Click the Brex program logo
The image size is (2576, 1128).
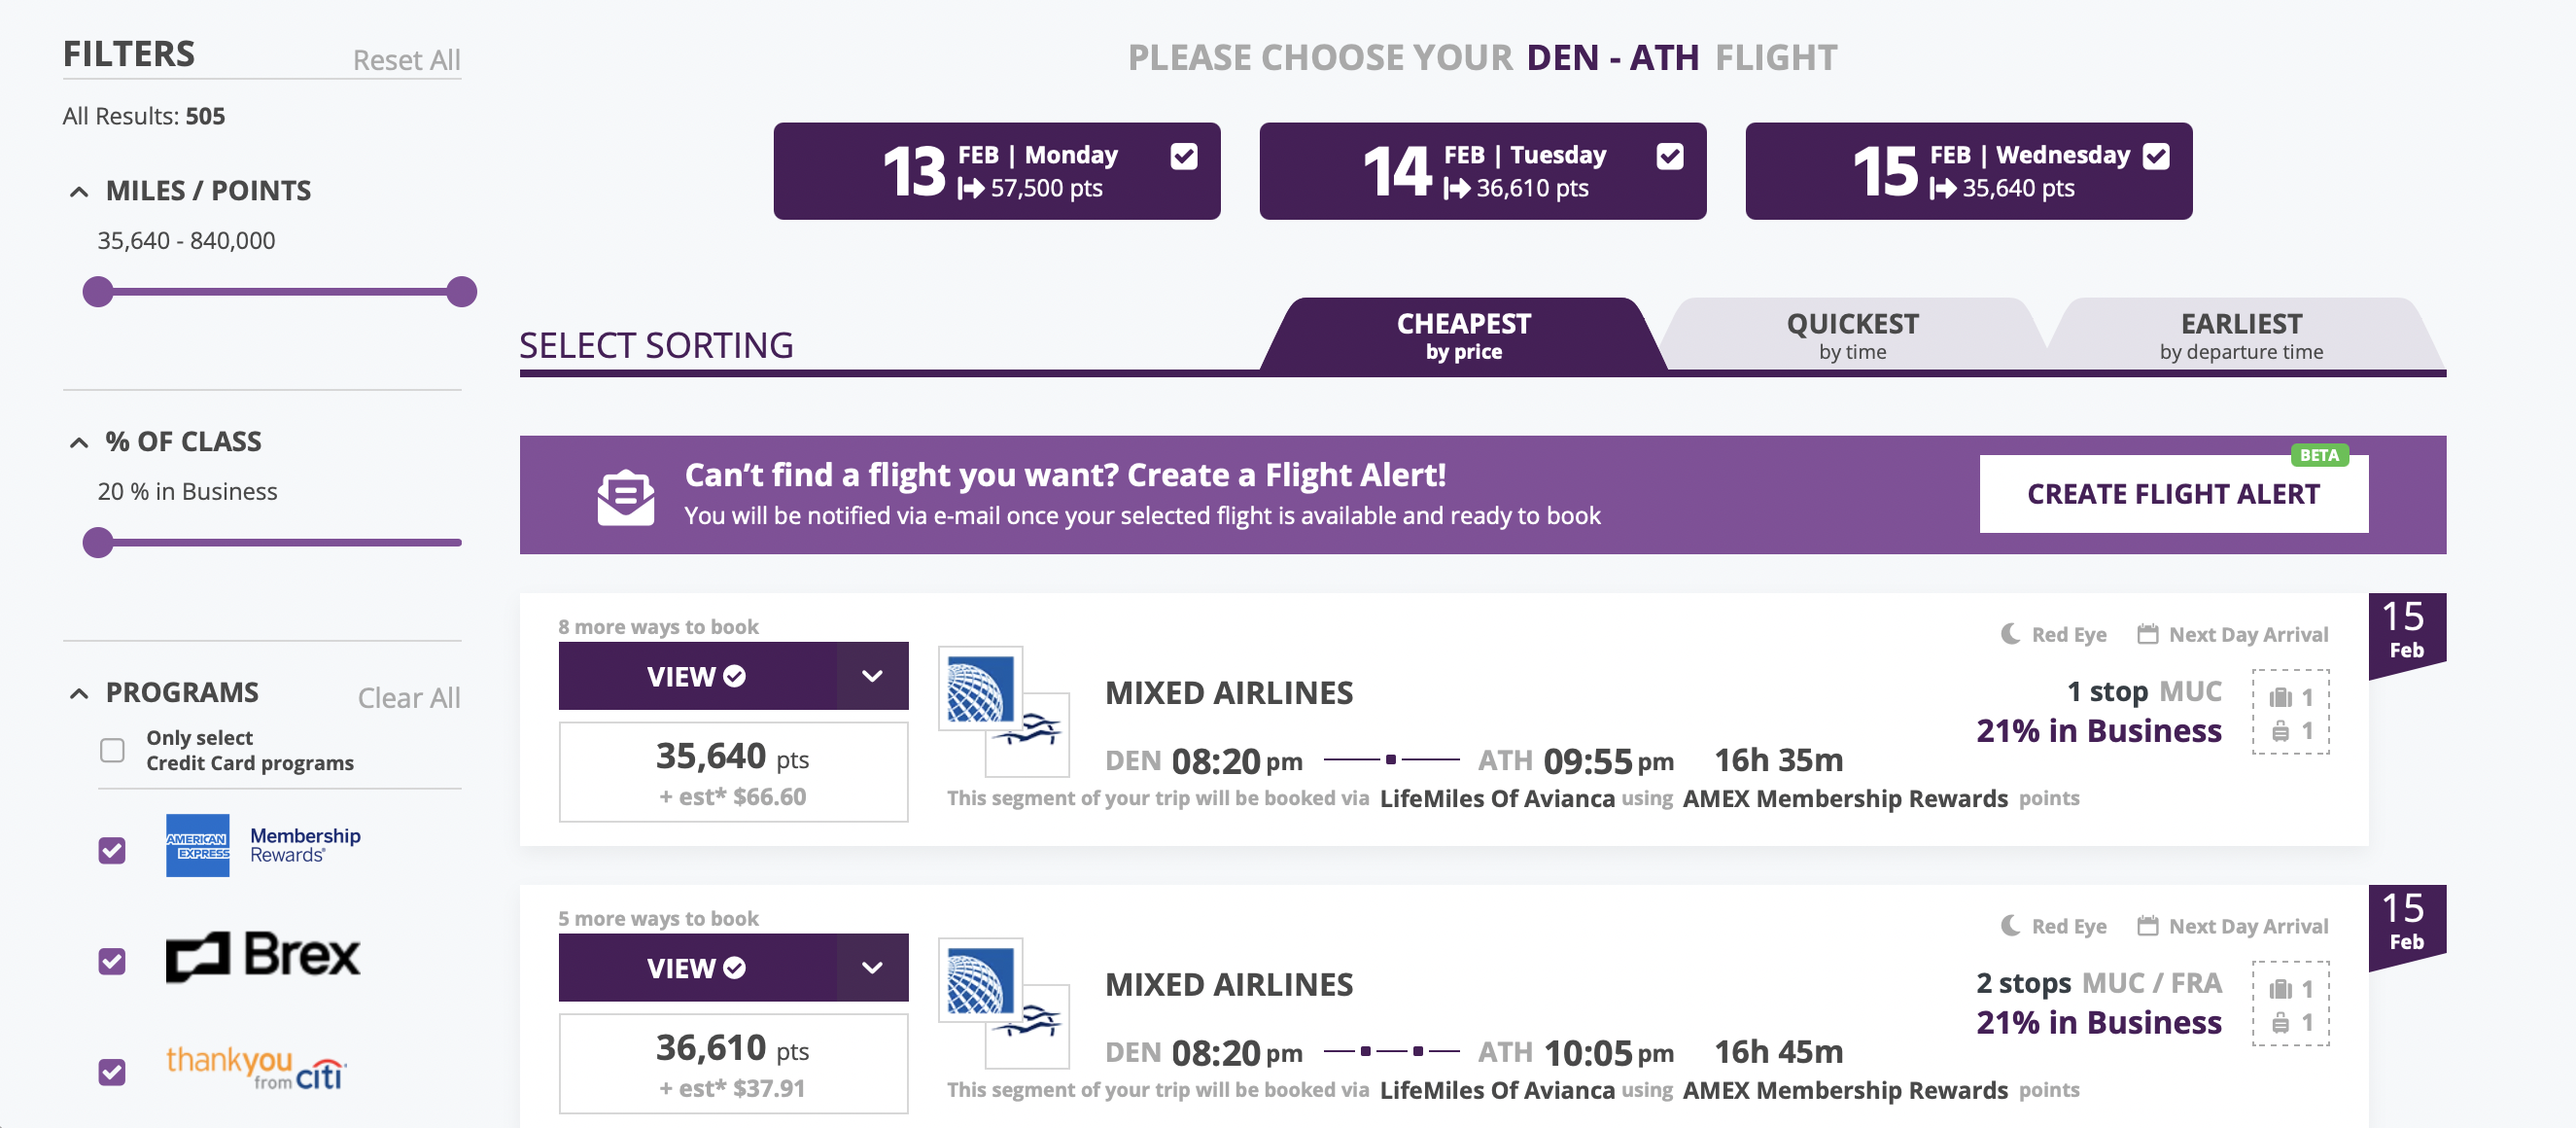coord(262,956)
